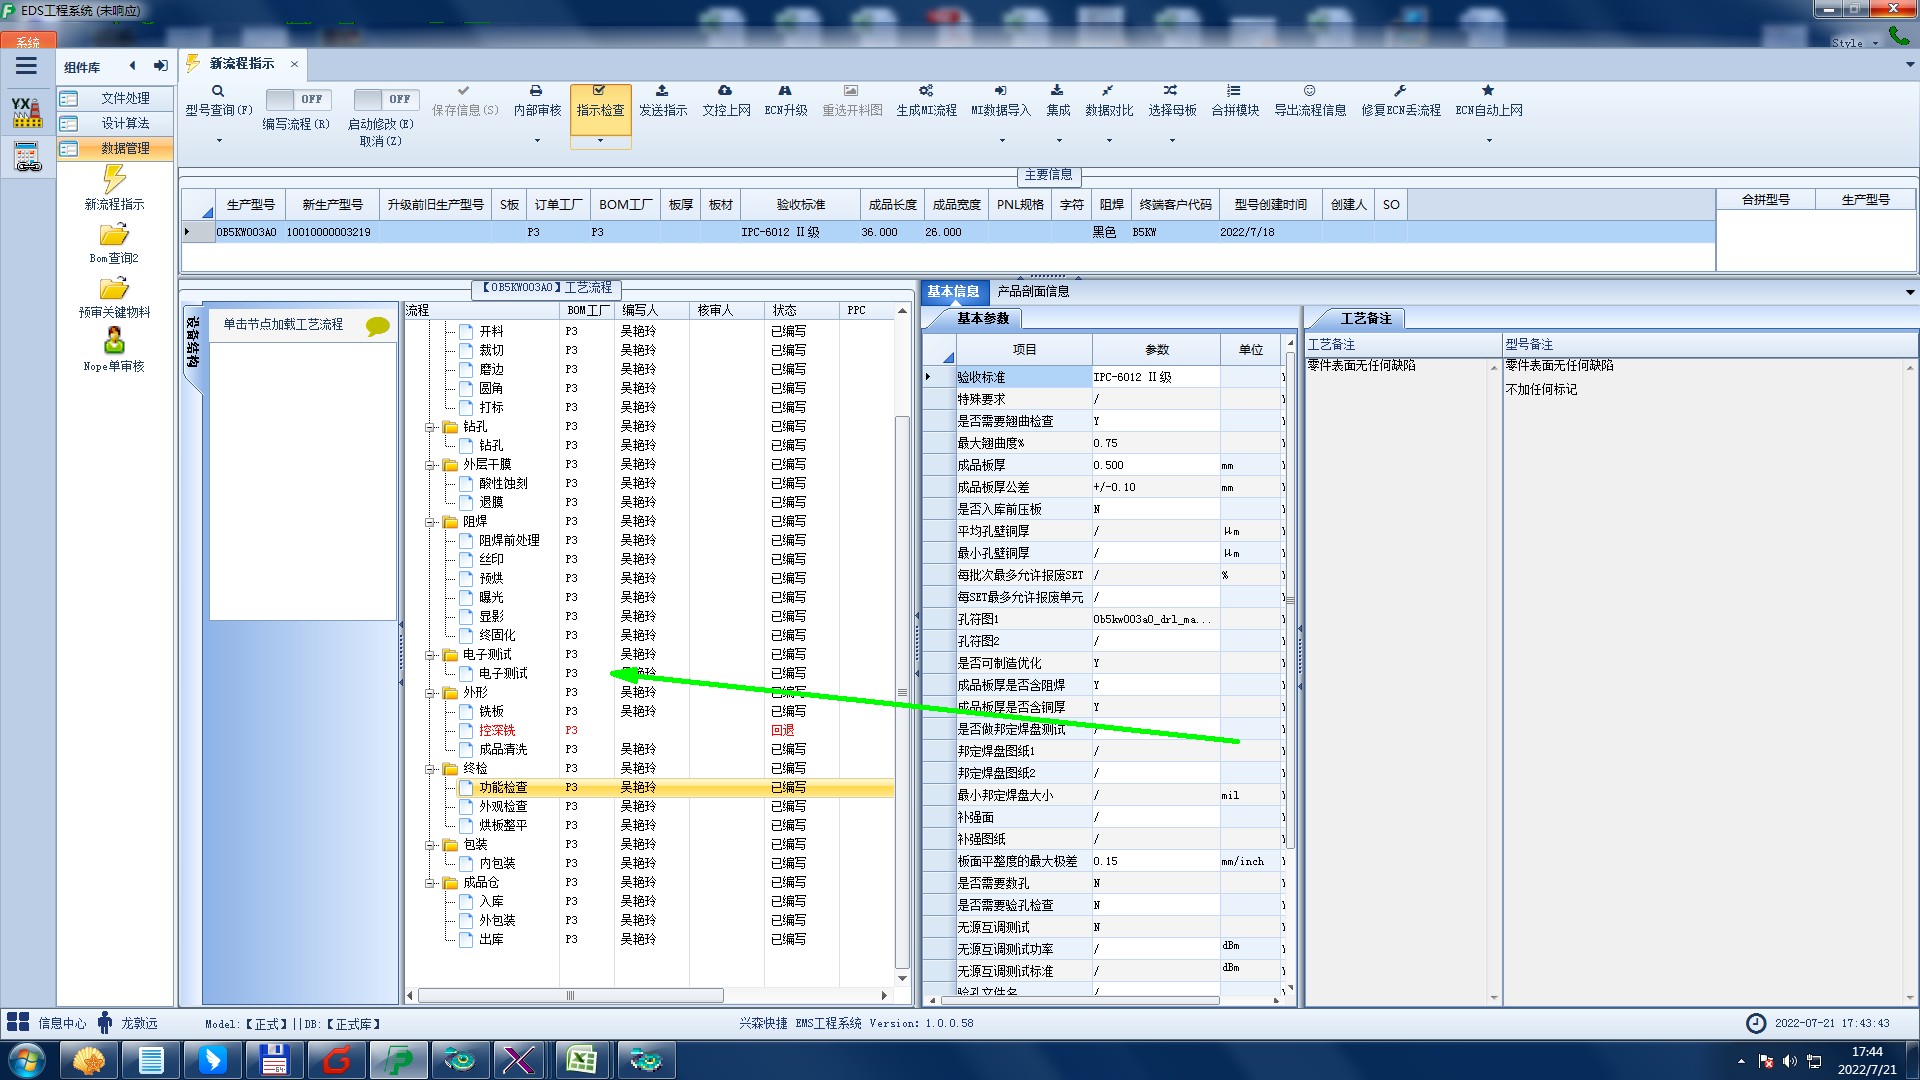Click the 型号查询 search icon

218,91
